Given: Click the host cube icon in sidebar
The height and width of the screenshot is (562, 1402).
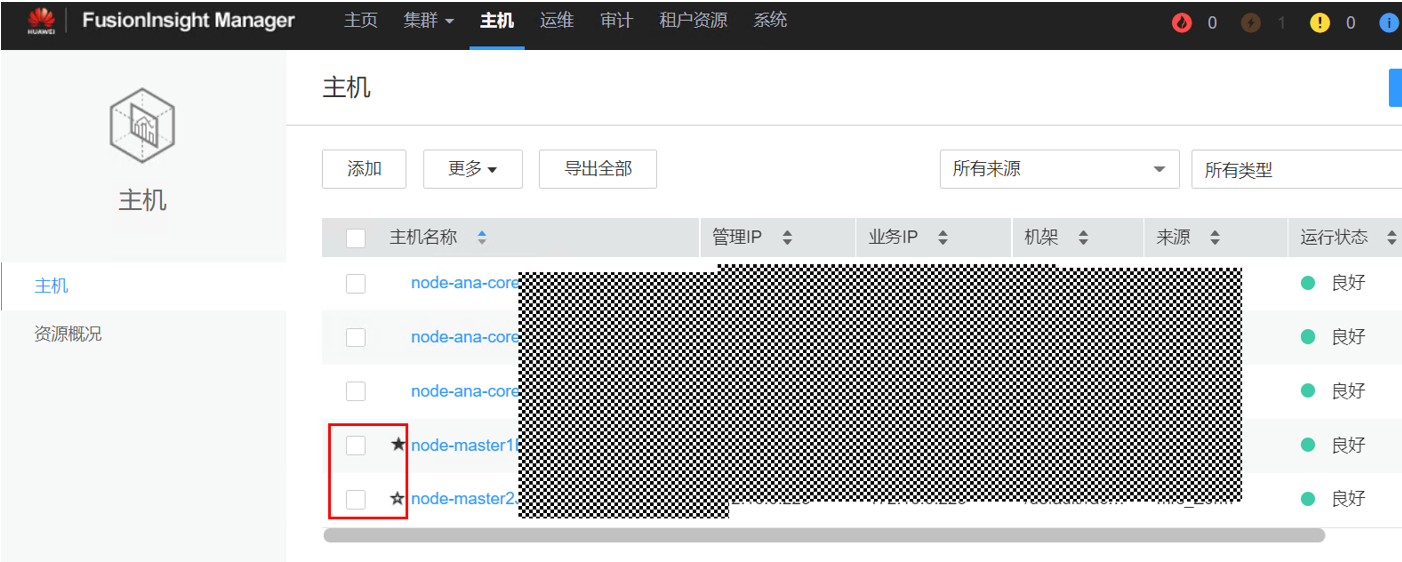Looking at the screenshot, I should tap(142, 124).
